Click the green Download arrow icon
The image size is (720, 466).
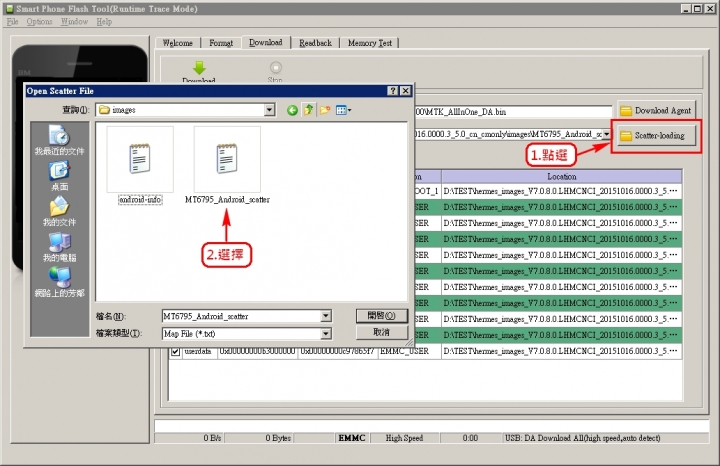click(199, 68)
